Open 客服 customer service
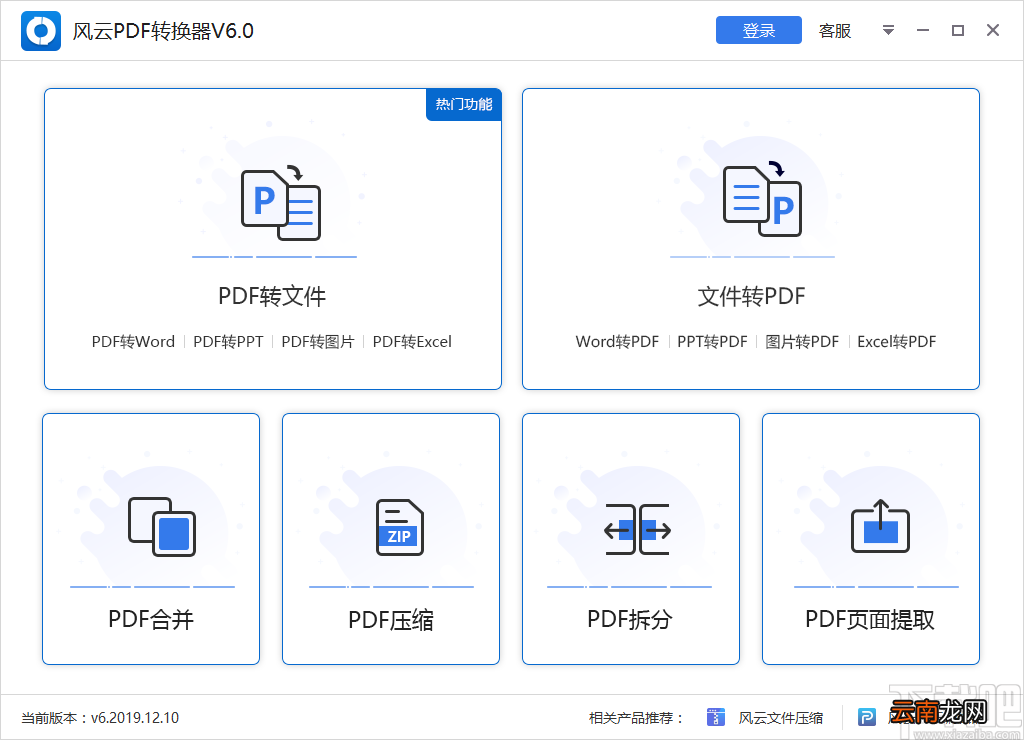Image resolution: width=1024 pixels, height=740 pixels. (x=835, y=31)
